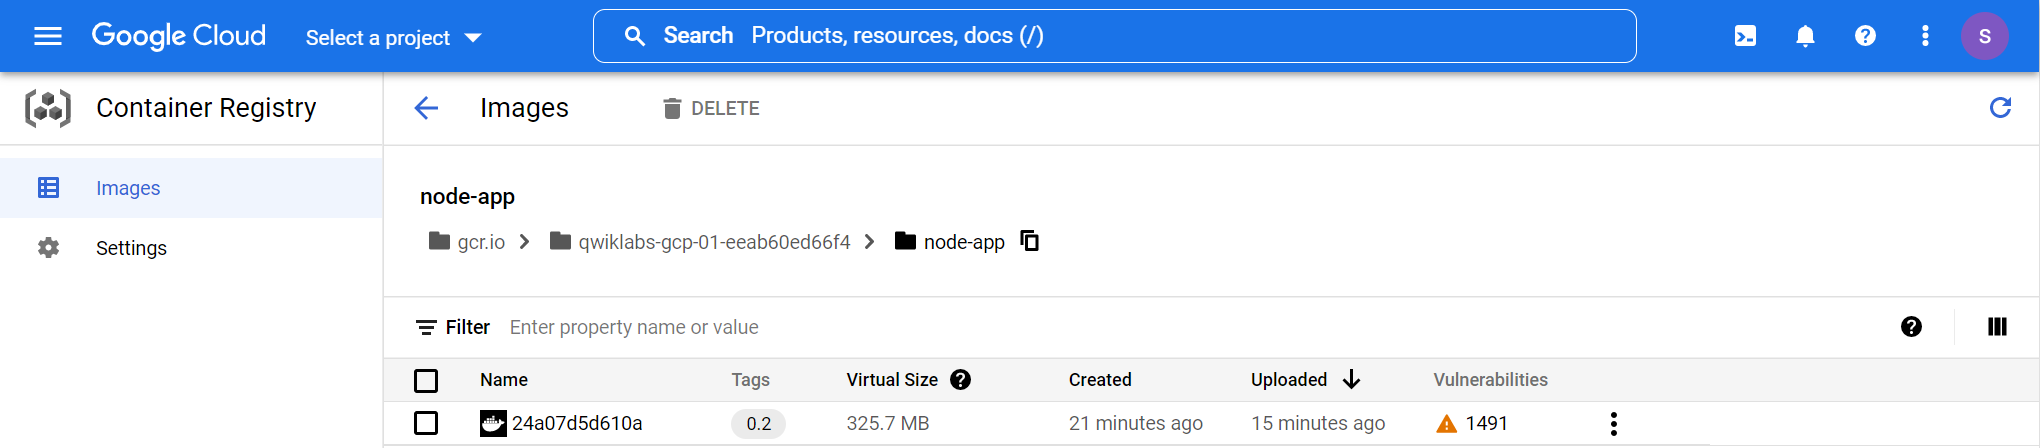This screenshot has height=448, width=2040.
Task: Show Virtual Size help tooltip
Action: coord(960,380)
